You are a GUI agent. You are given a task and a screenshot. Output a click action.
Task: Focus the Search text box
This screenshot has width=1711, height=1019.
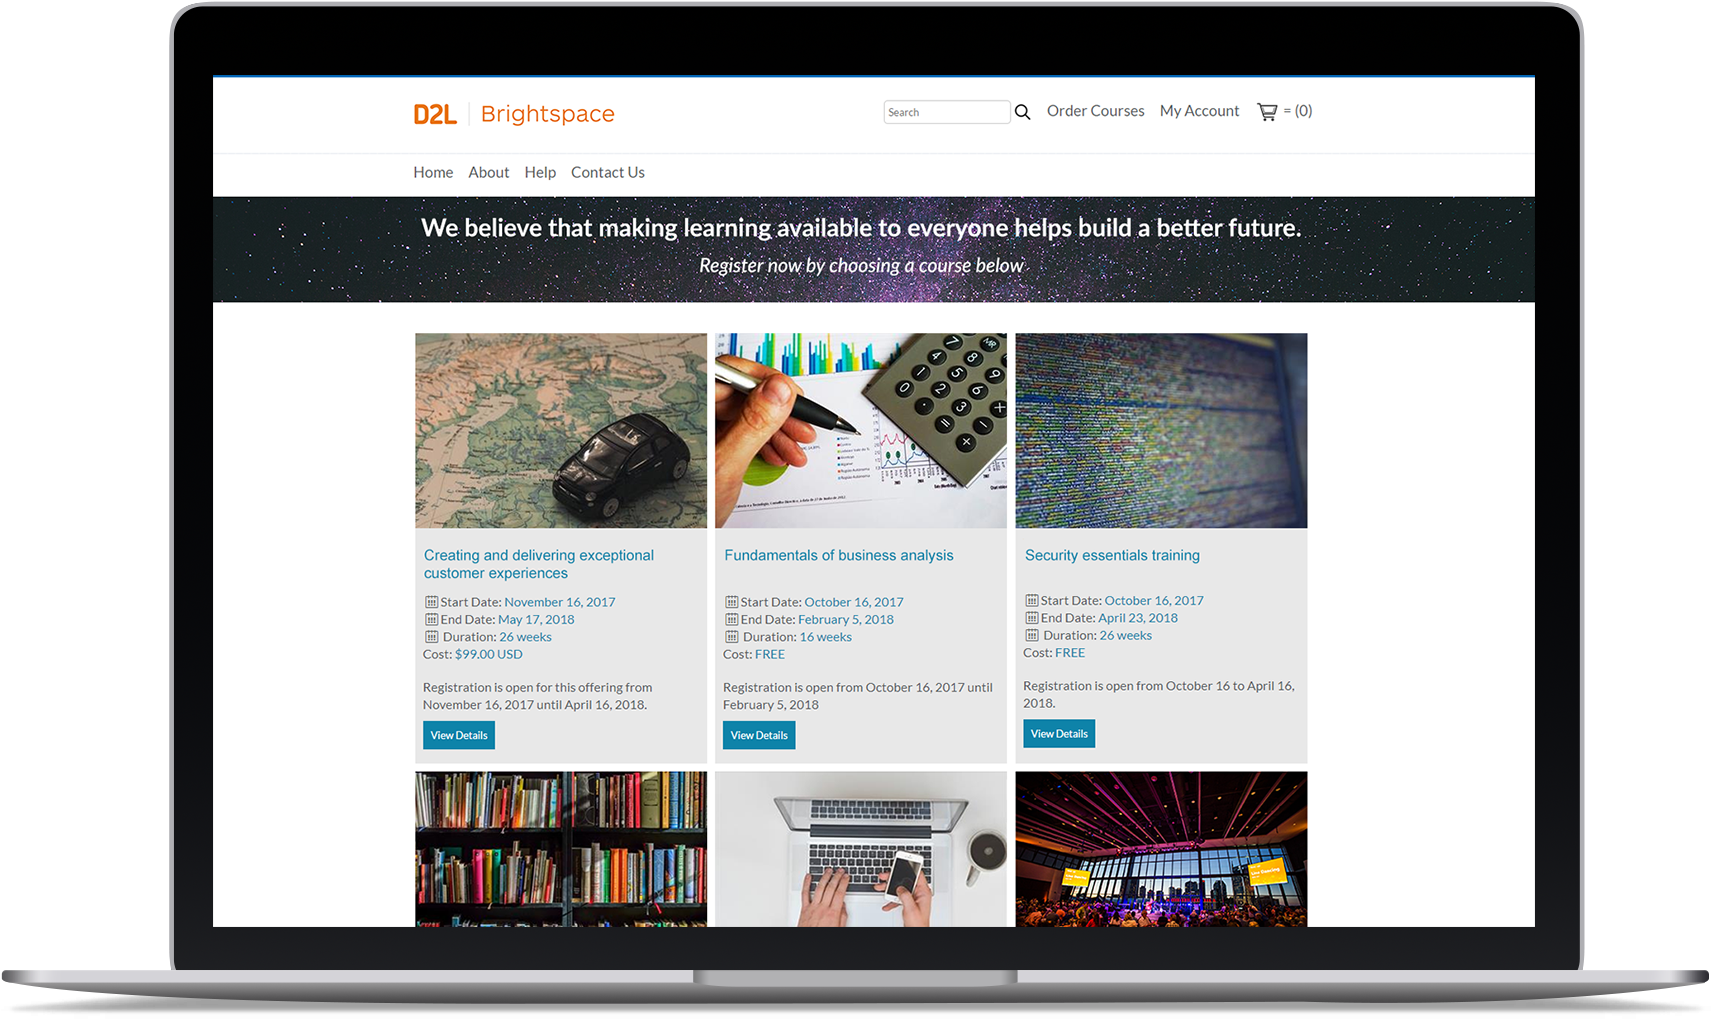(x=947, y=112)
